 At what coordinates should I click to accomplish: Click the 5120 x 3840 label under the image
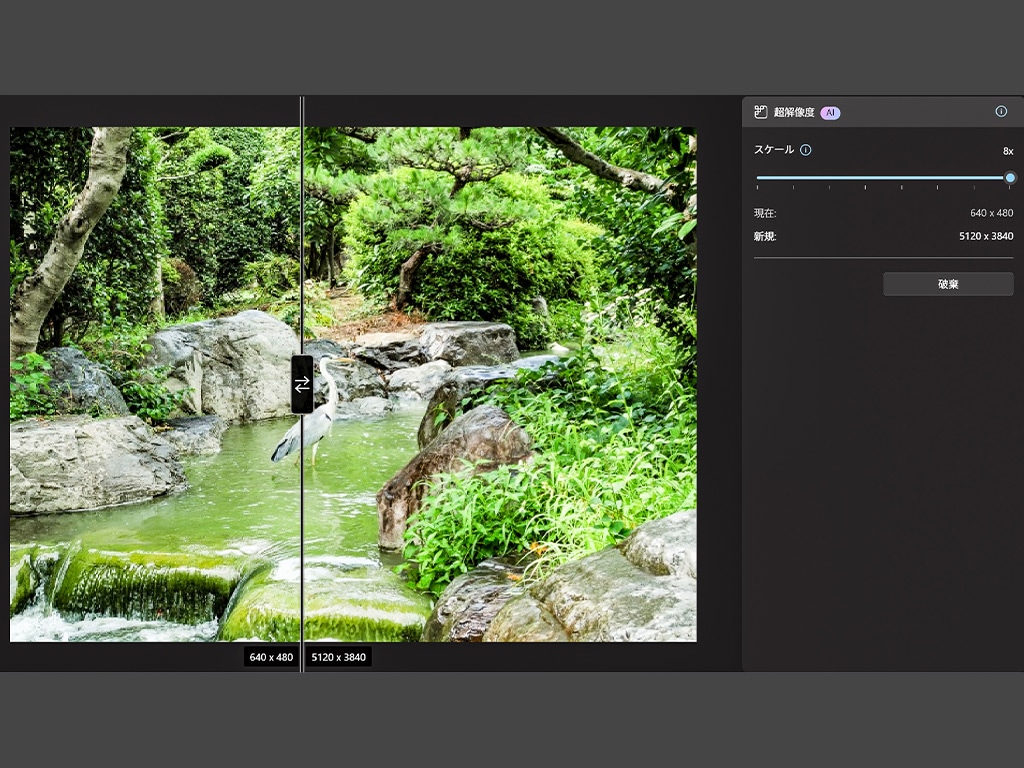tap(338, 657)
